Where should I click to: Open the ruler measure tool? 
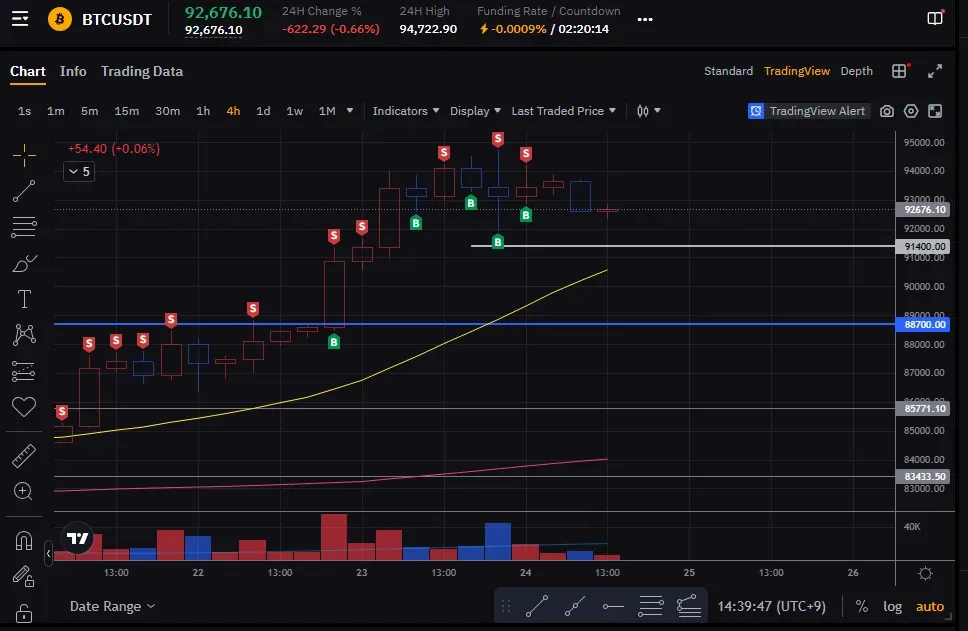coord(24,456)
